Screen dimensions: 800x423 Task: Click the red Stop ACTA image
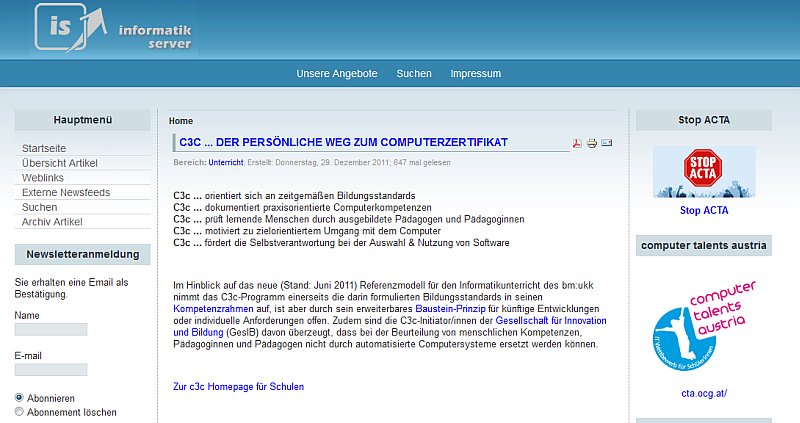pos(704,172)
